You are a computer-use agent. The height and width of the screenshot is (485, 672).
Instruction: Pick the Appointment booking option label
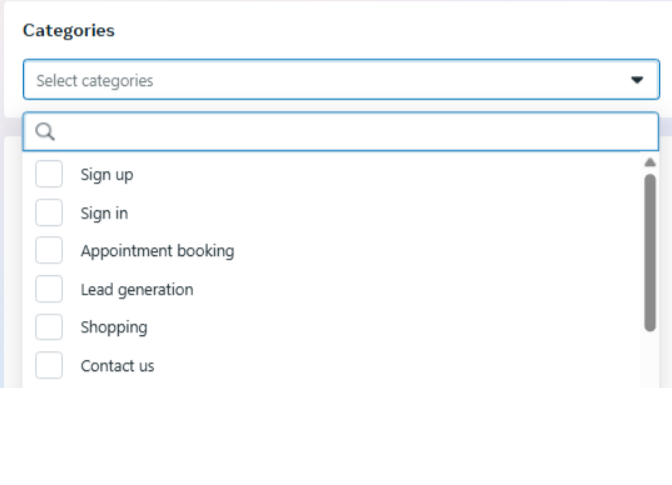[157, 251]
